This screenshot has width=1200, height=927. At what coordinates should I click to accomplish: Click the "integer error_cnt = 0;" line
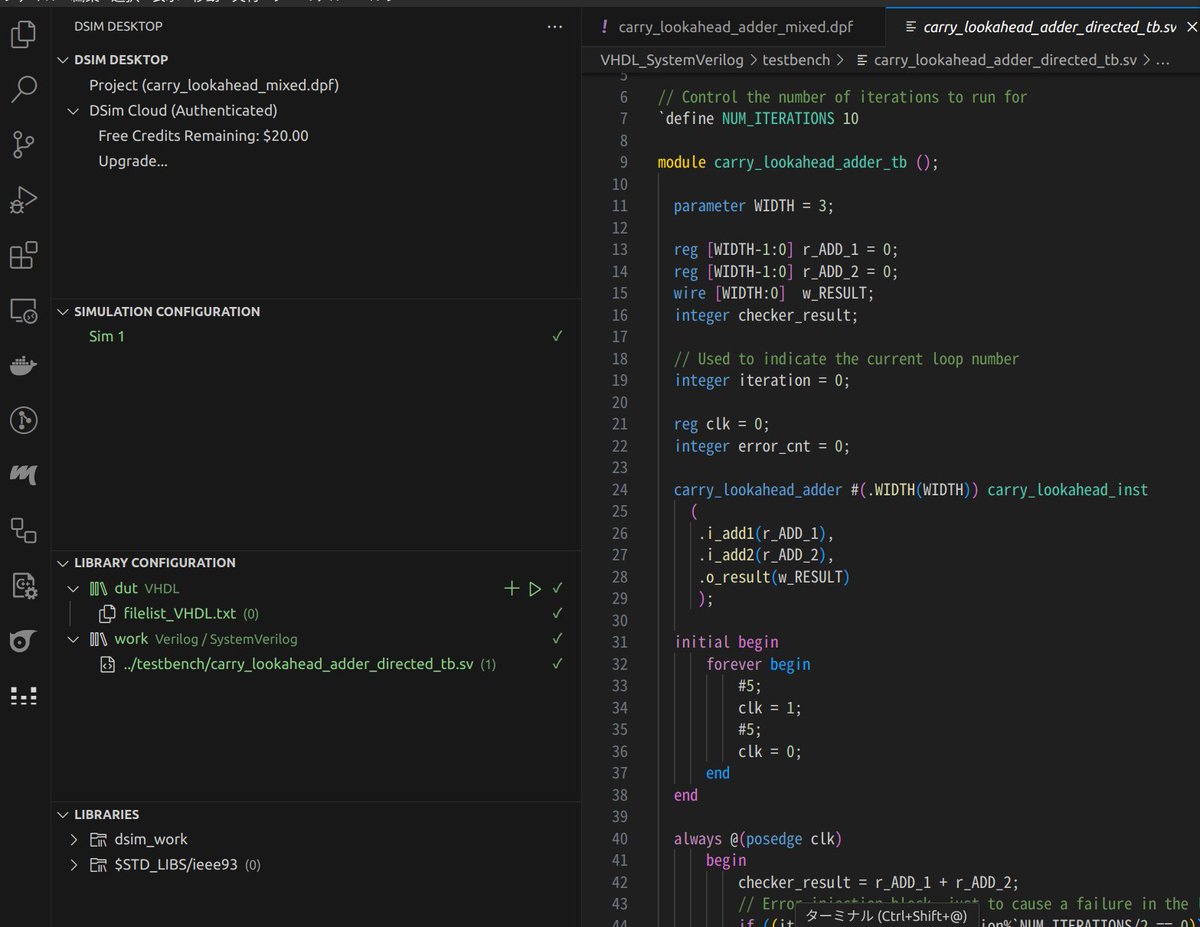(x=761, y=446)
